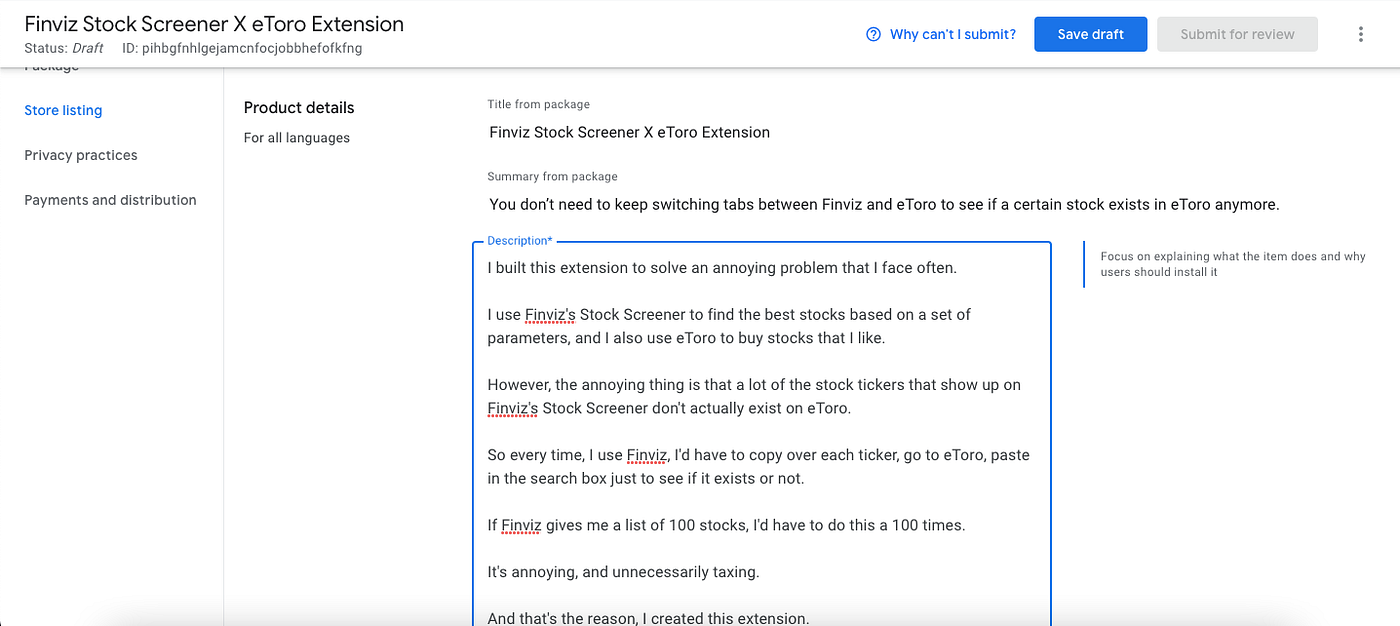
Task: Click the line 'And that's the reason, I created this extension.'
Action: click(x=648, y=618)
